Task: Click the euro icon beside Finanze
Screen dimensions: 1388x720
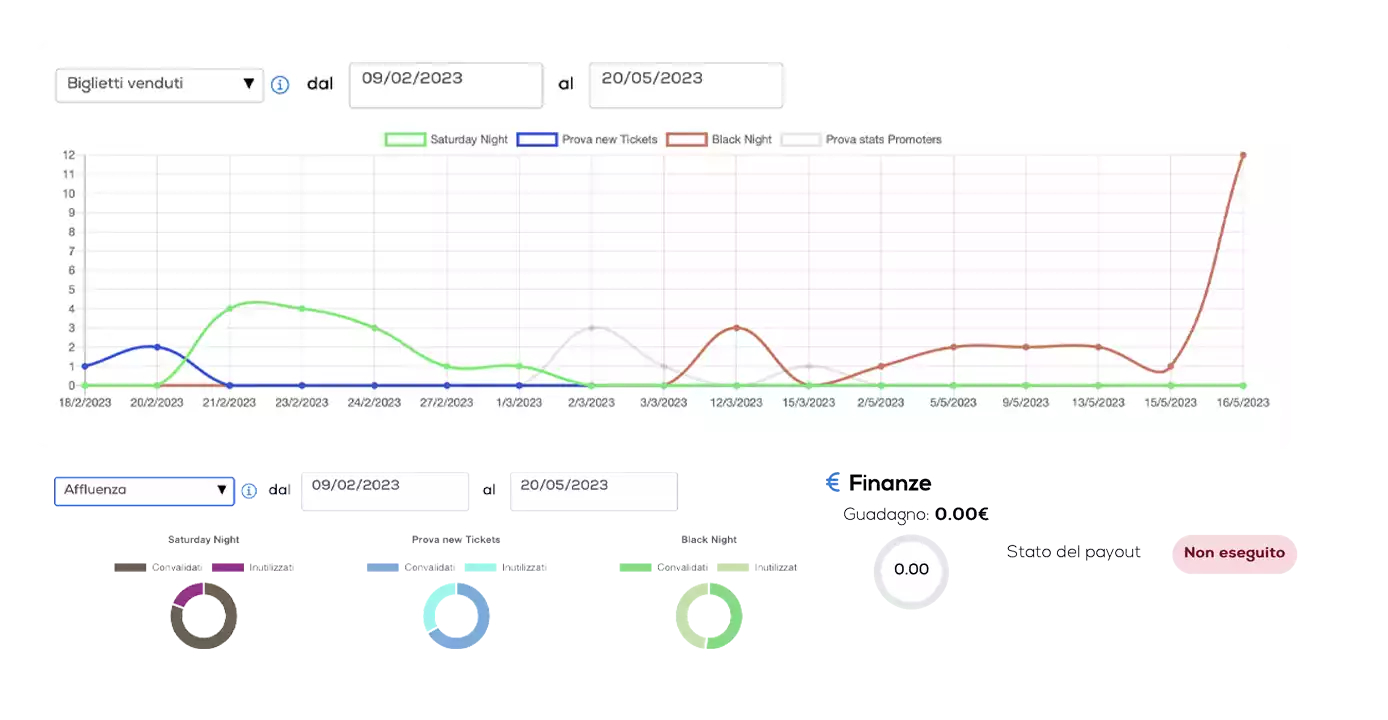Action: pyautogui.click(x=834, y=485)
